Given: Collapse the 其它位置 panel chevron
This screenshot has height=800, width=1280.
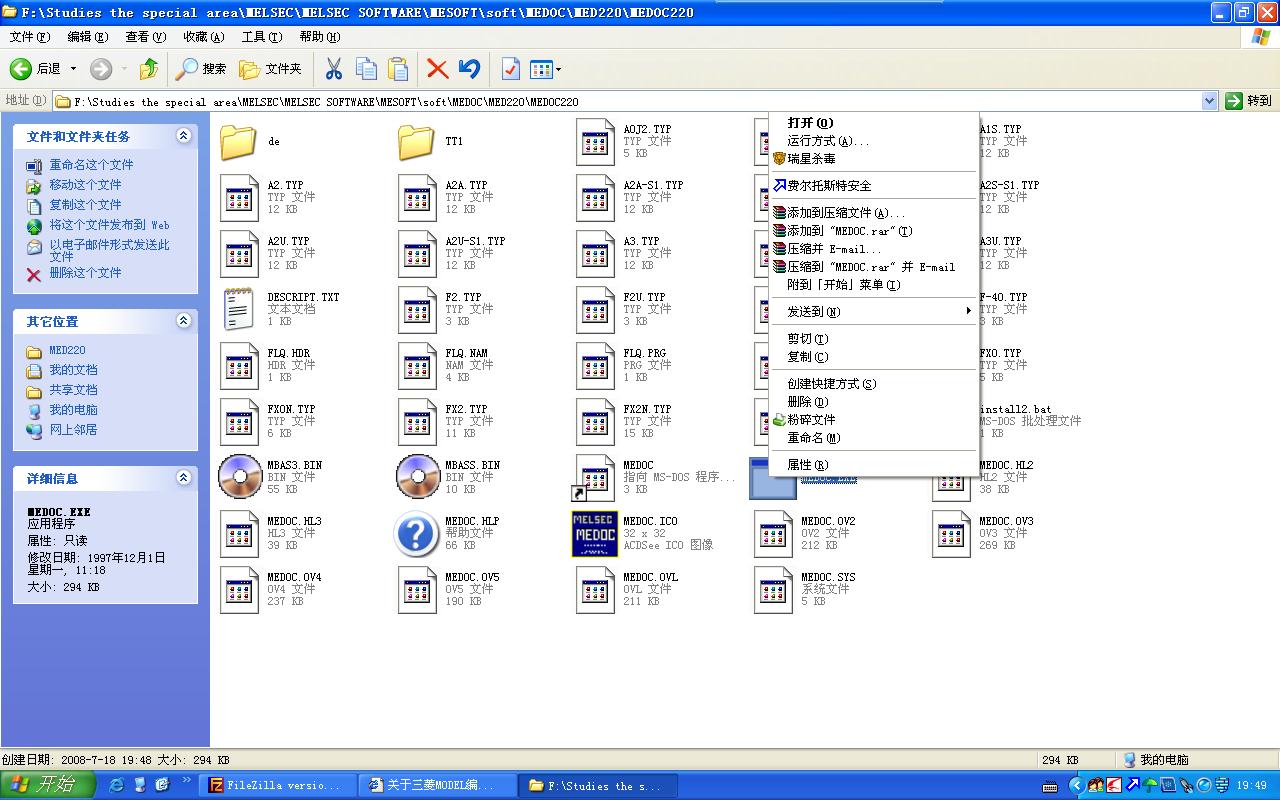Looking at the screenshot, I should click(183, 321).
